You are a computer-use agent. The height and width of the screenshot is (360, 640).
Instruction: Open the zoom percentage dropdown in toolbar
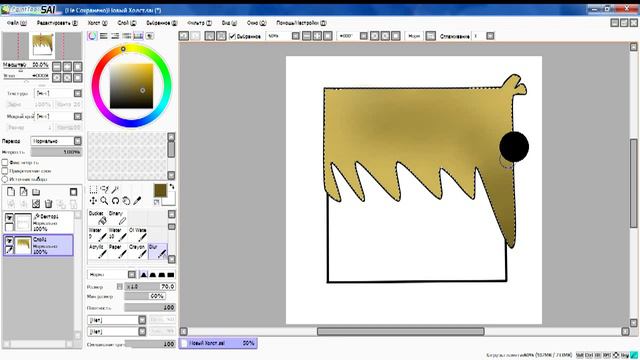pyautogui.click(x=296, y=36)
